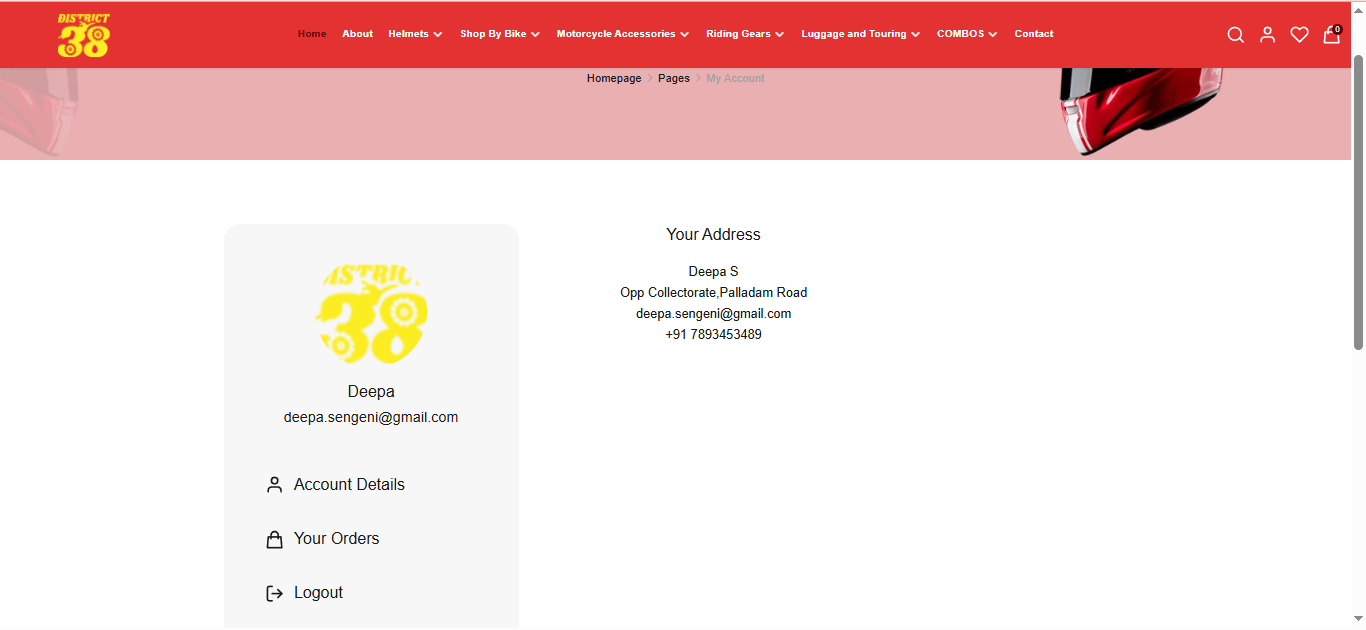Click the person icon beside Account Details
Image resolution: width=1366 pixels, height=630 pixels.
click(274, 485)
